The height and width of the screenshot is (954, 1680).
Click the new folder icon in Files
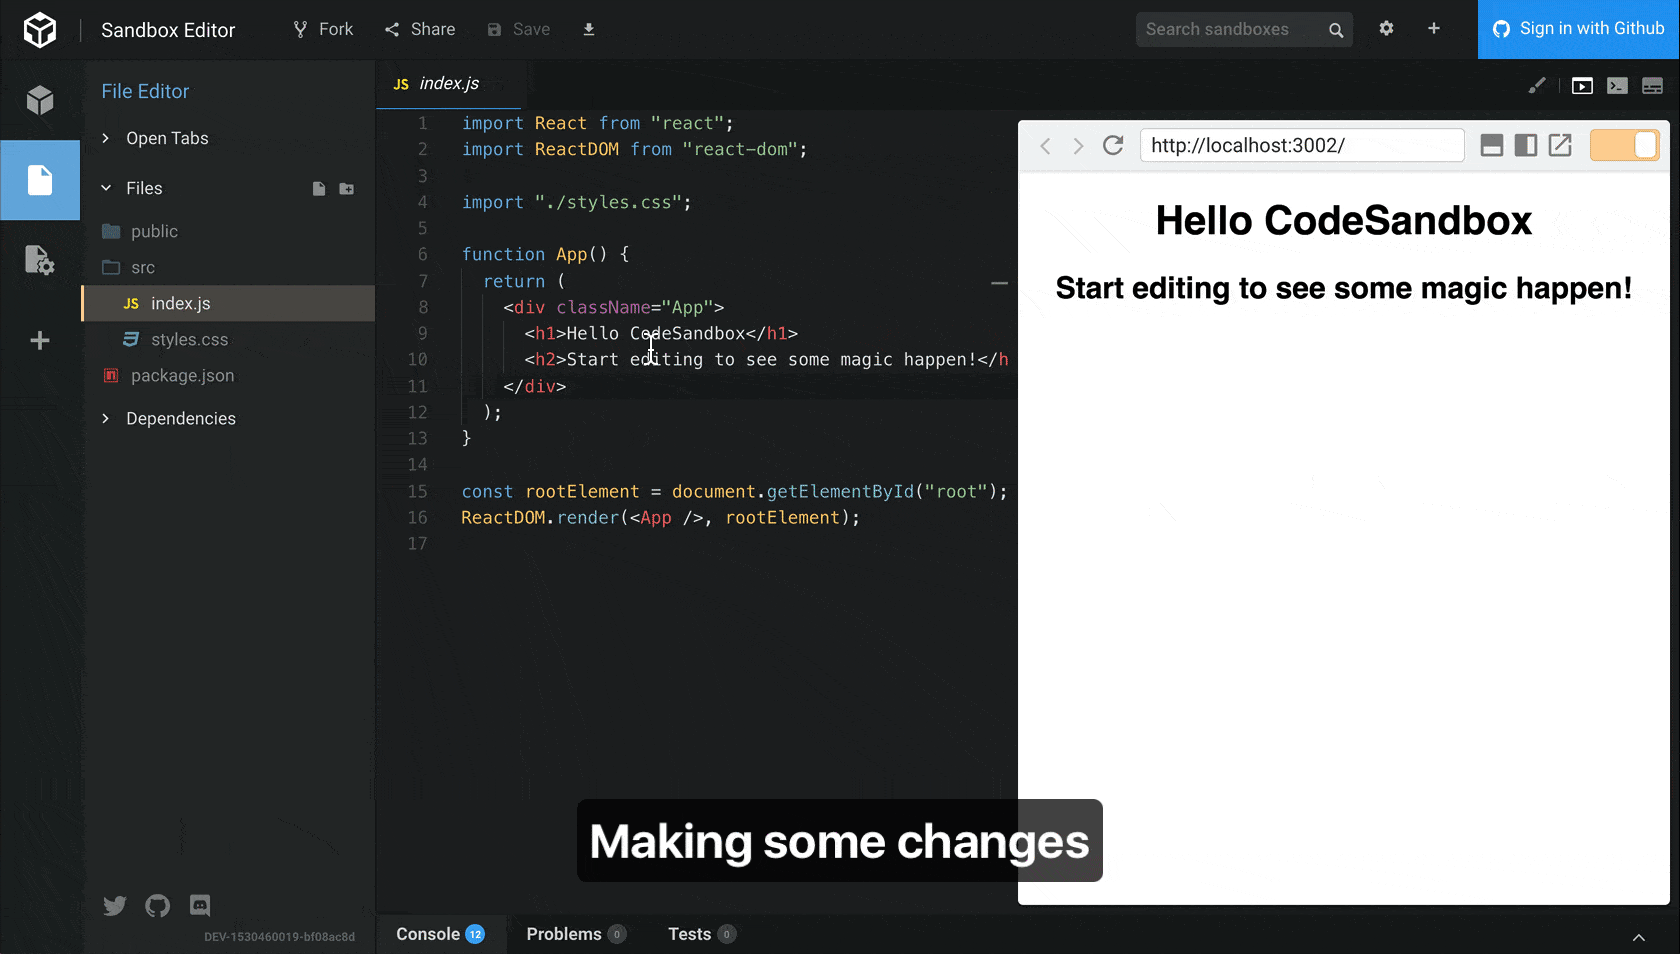pos(347,189)
